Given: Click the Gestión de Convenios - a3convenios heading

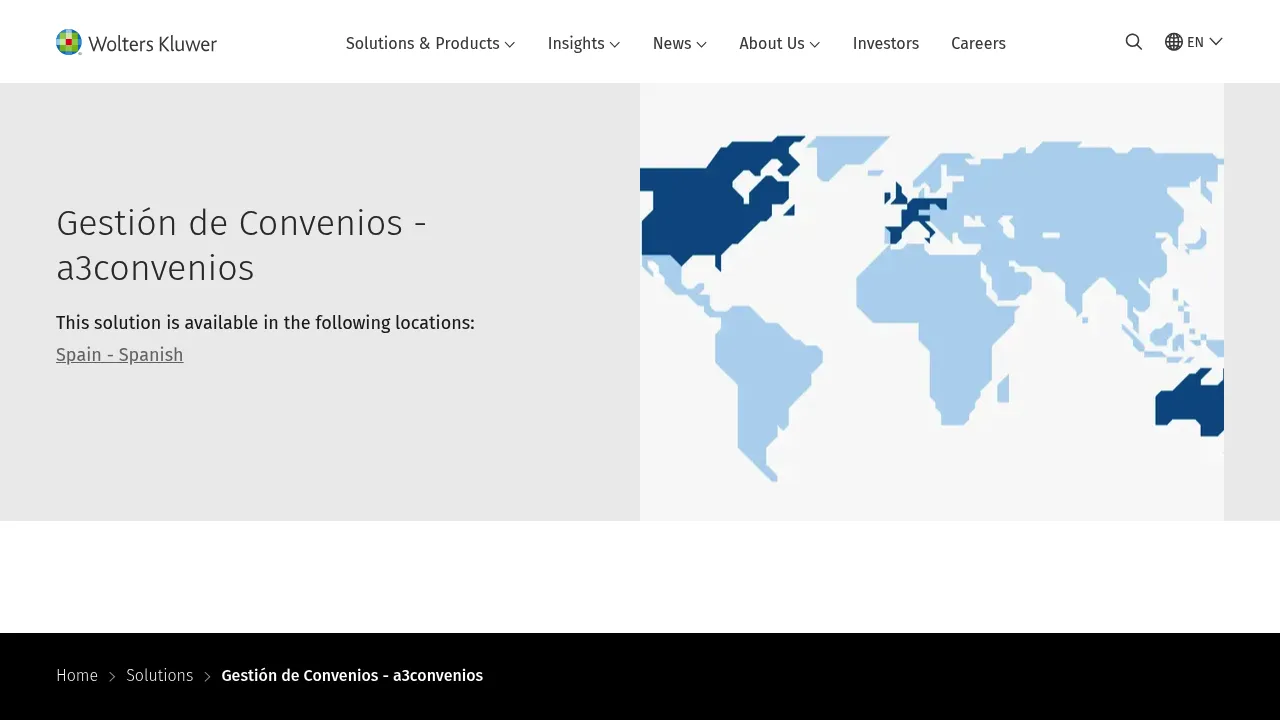Looking at the screenshot, I should [x=242, y=245].
